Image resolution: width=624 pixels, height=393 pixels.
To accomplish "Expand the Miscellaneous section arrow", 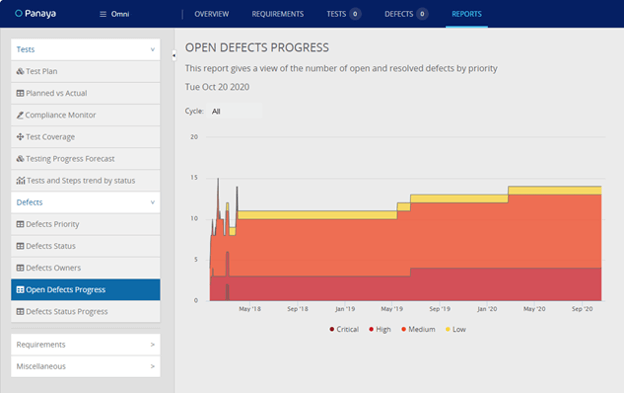I will 152,366.
